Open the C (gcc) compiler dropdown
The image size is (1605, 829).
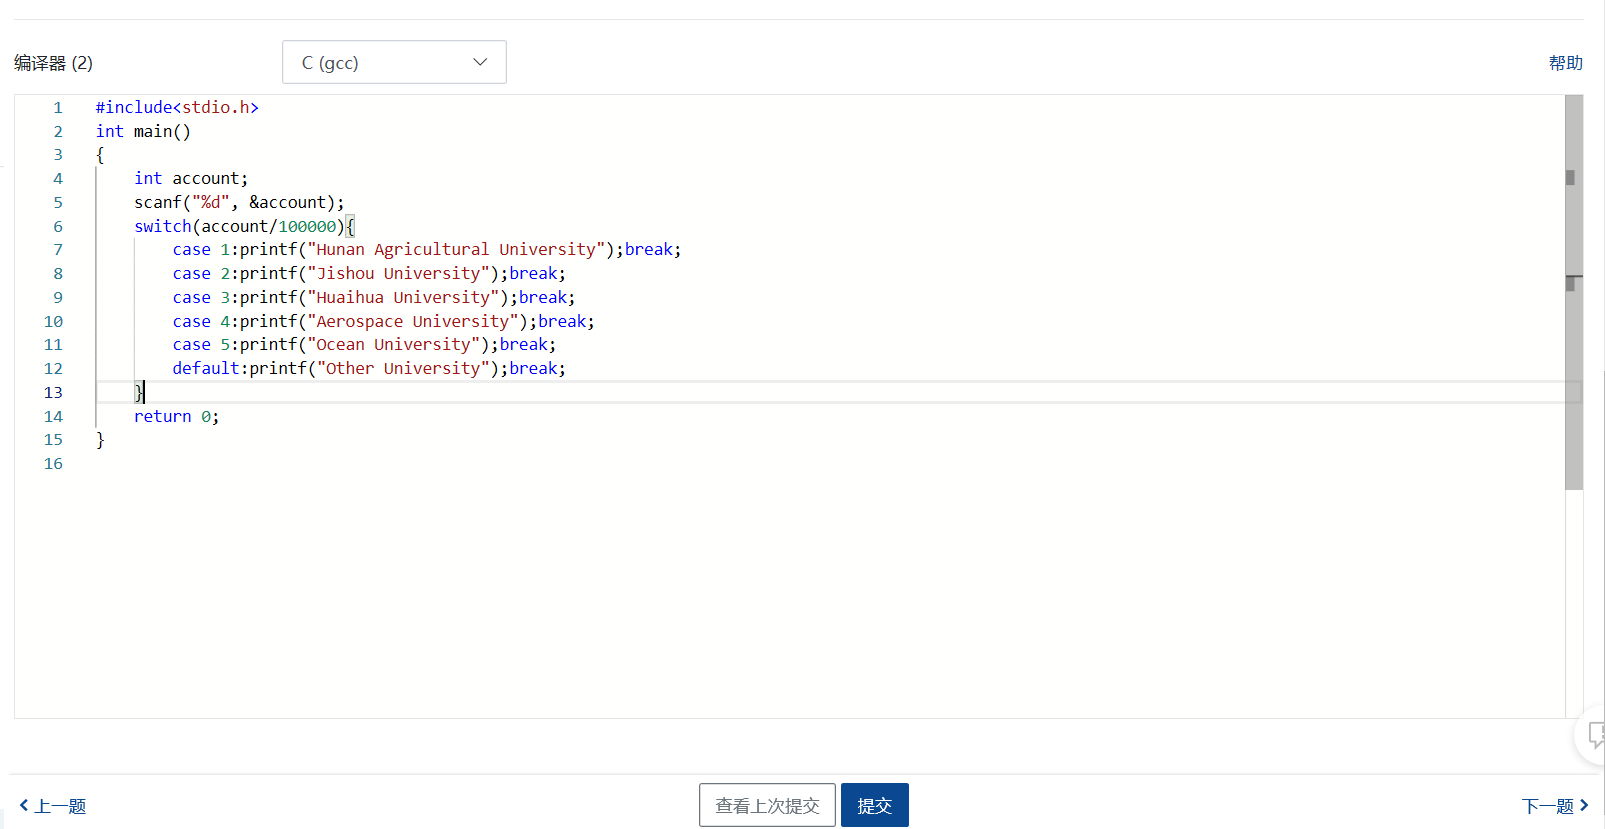393,62
